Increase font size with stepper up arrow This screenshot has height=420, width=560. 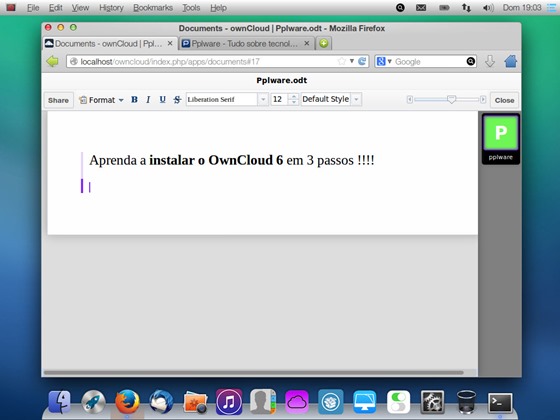coord(294,96)
